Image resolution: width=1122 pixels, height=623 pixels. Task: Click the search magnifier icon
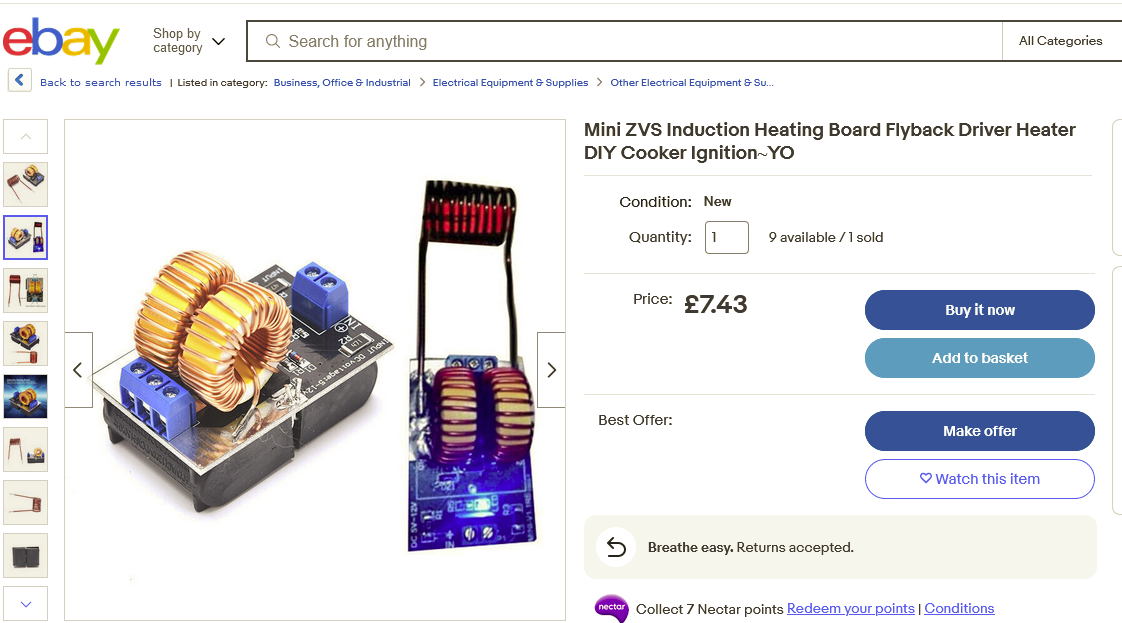tap(272, 41)
